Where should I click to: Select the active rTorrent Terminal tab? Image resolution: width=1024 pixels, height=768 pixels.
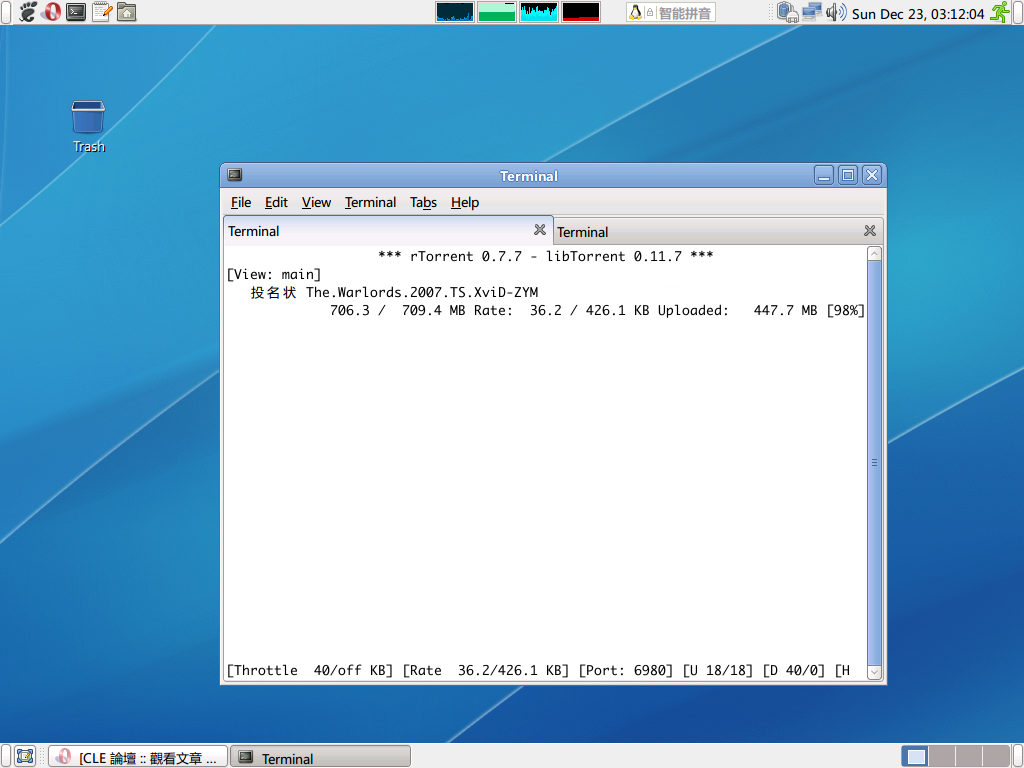tap(388, 231)
